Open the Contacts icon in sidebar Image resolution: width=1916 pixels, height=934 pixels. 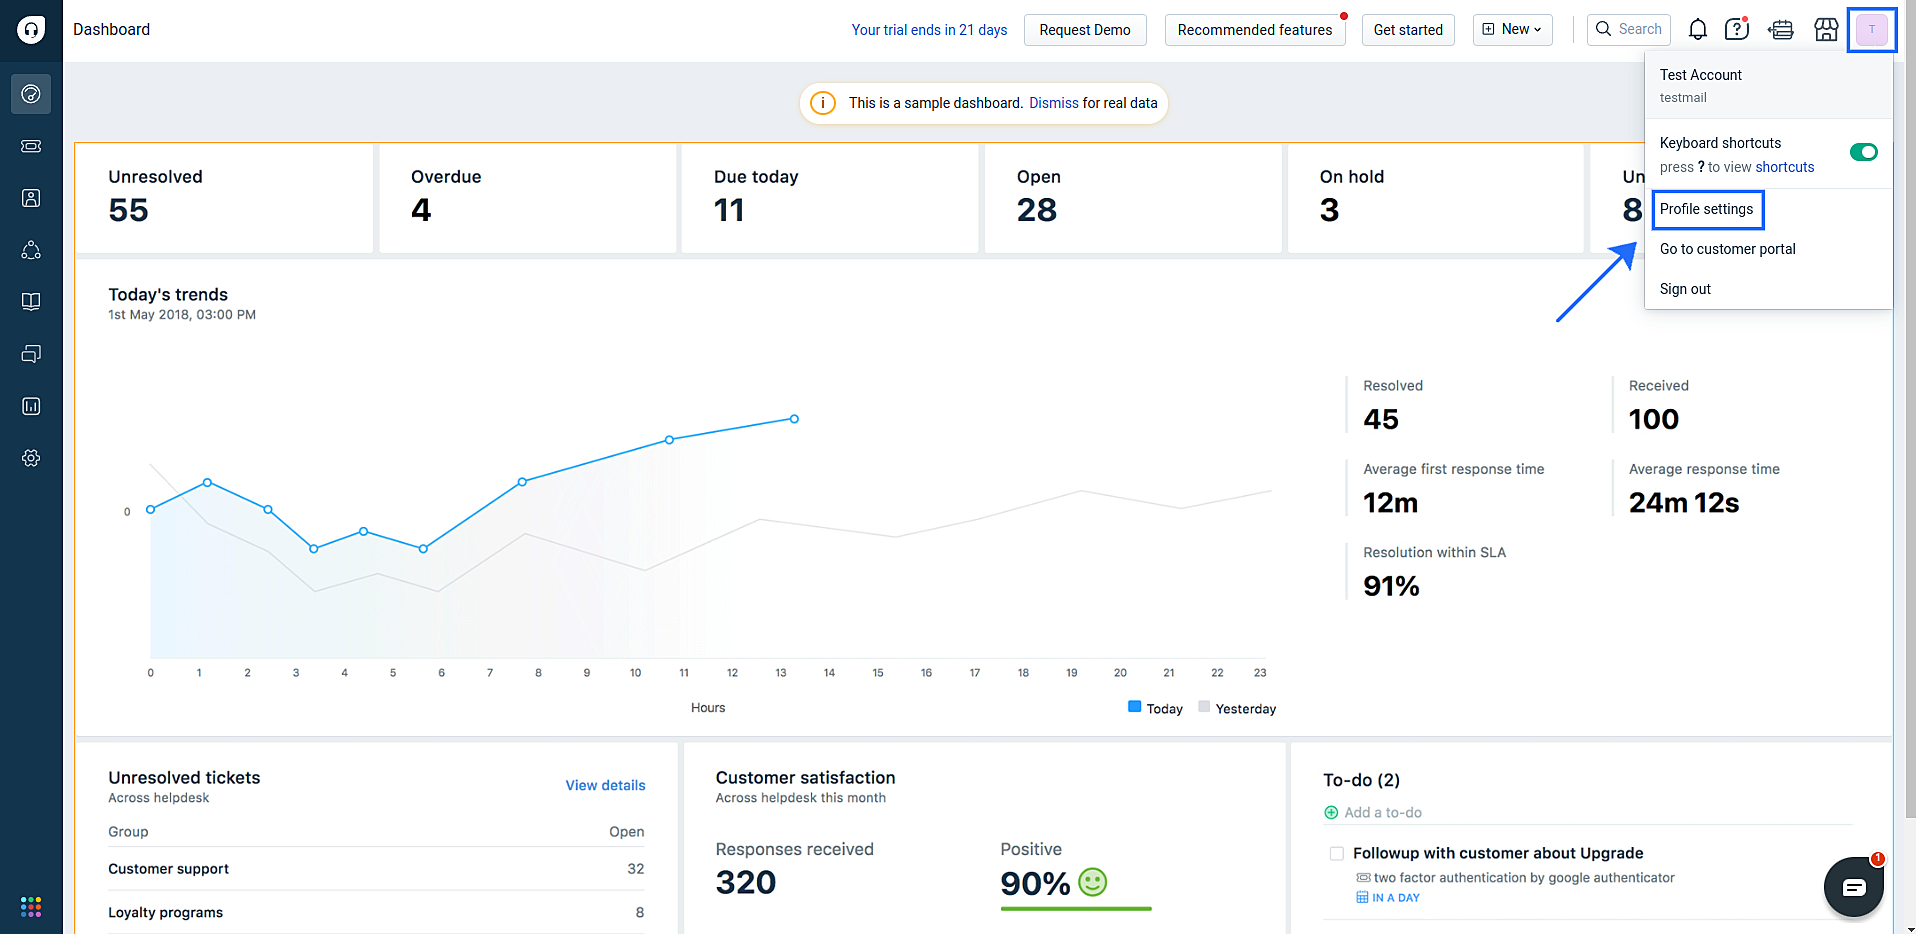31,198
